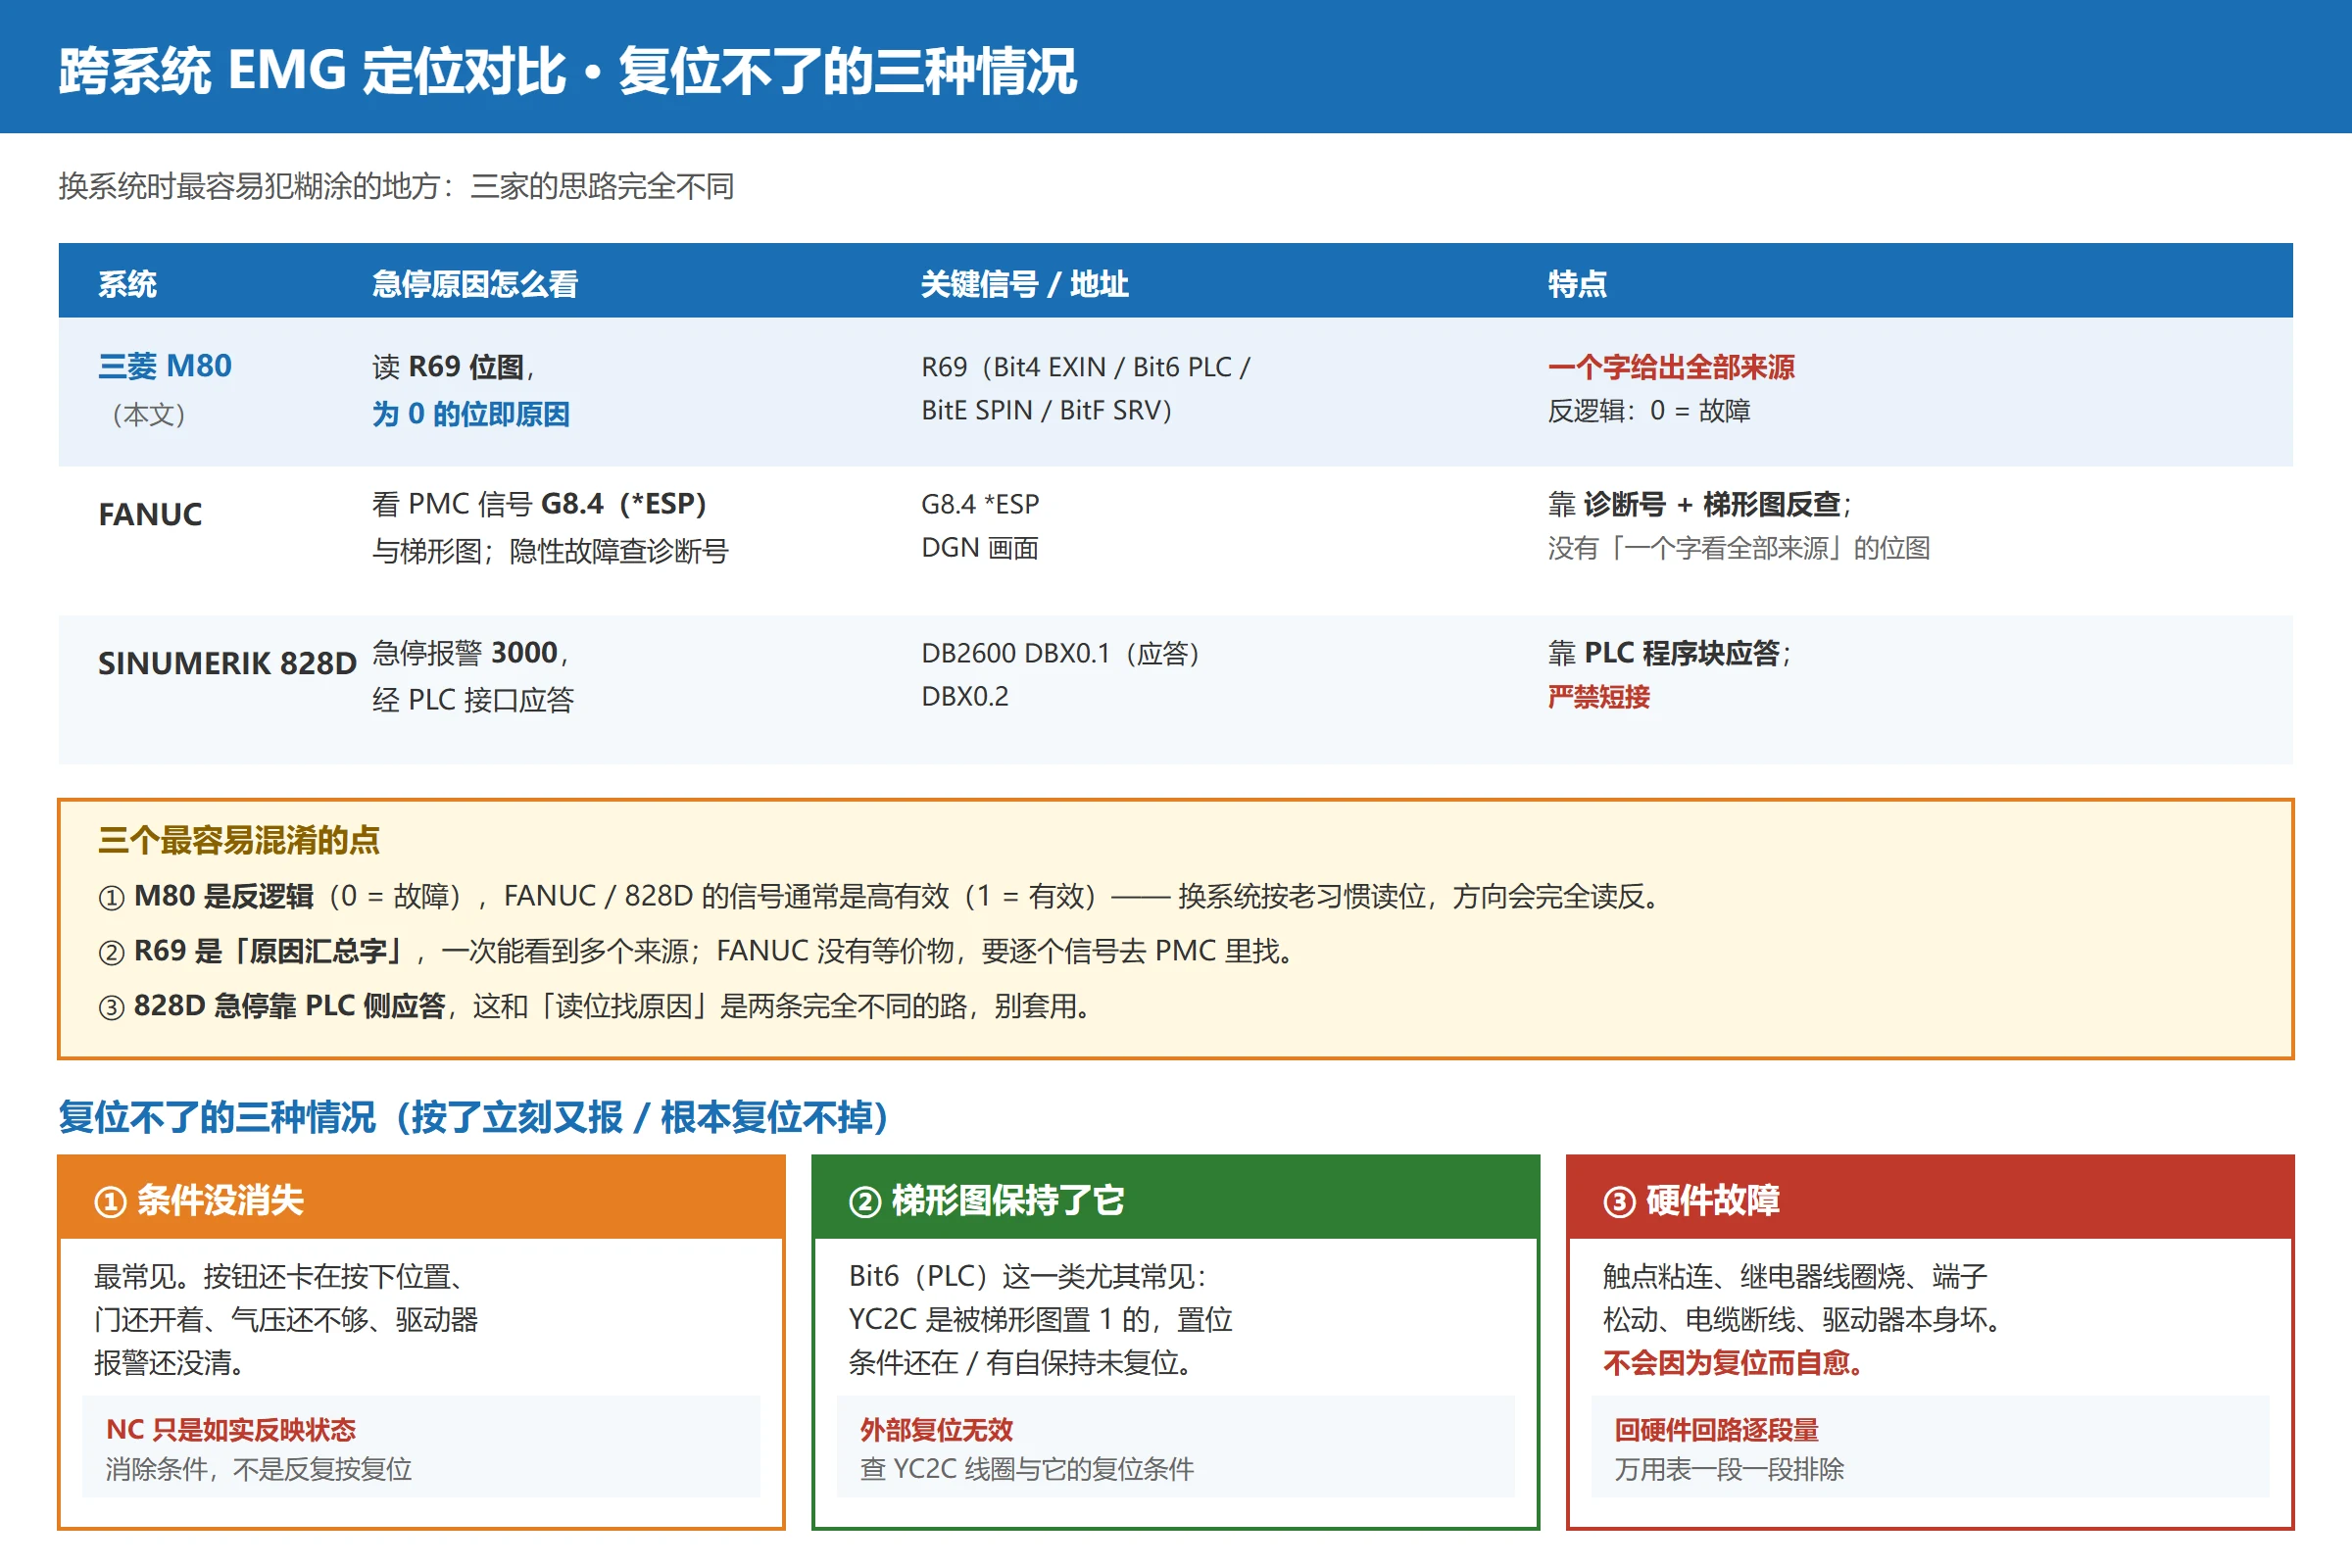The height and width of the screenshot is (1568, 2352).
Task: Click the table header 关键信号 / 地址
Action: click(x=1024, y=284)
